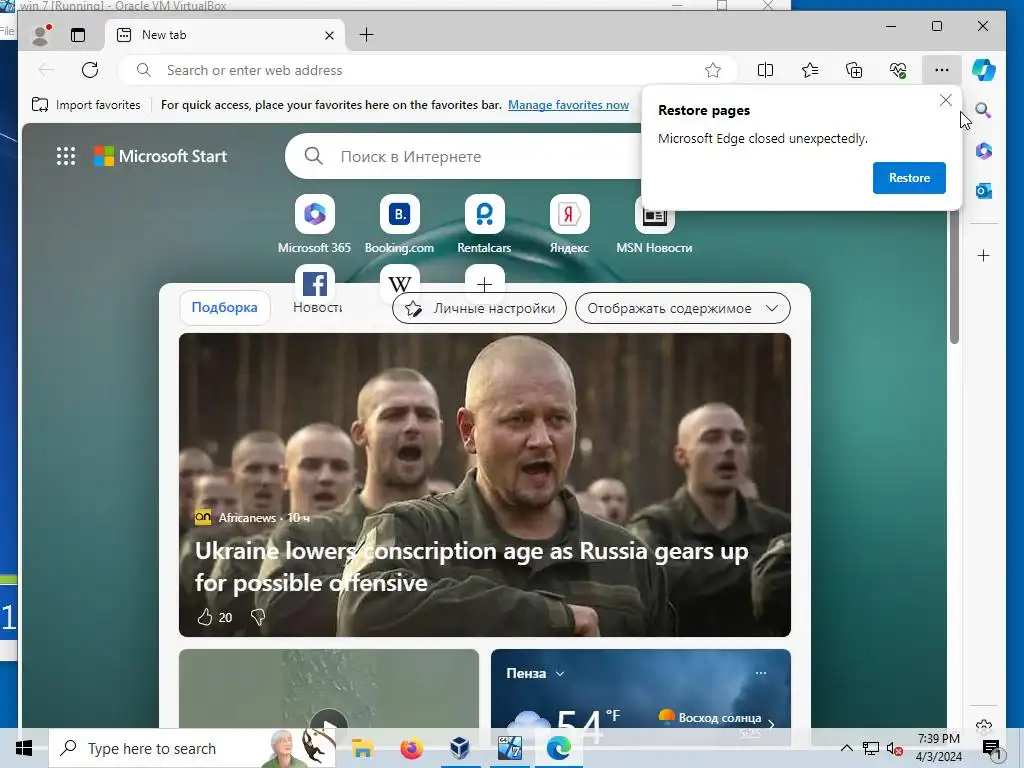This screenshot has width=1024, height=768.
Task: Show hidden tray icons
Action: coord(846,748)
